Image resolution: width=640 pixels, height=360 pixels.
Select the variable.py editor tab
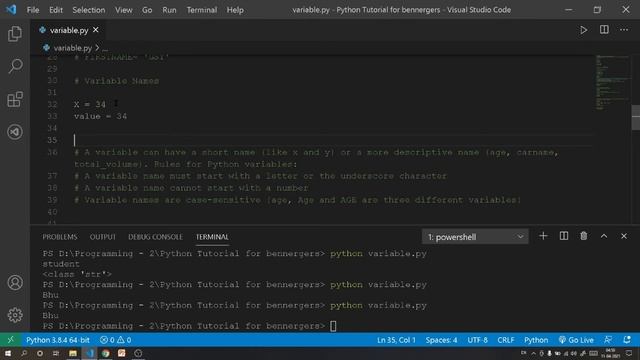click(x=69, y=30)
